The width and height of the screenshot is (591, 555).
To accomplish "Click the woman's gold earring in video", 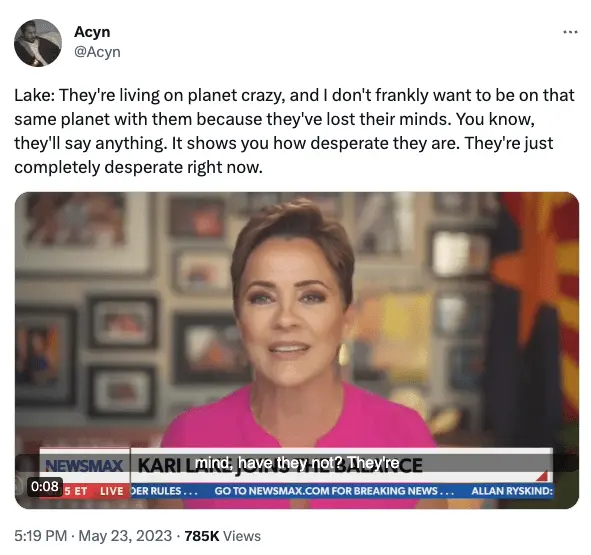I will pos(343,354).
